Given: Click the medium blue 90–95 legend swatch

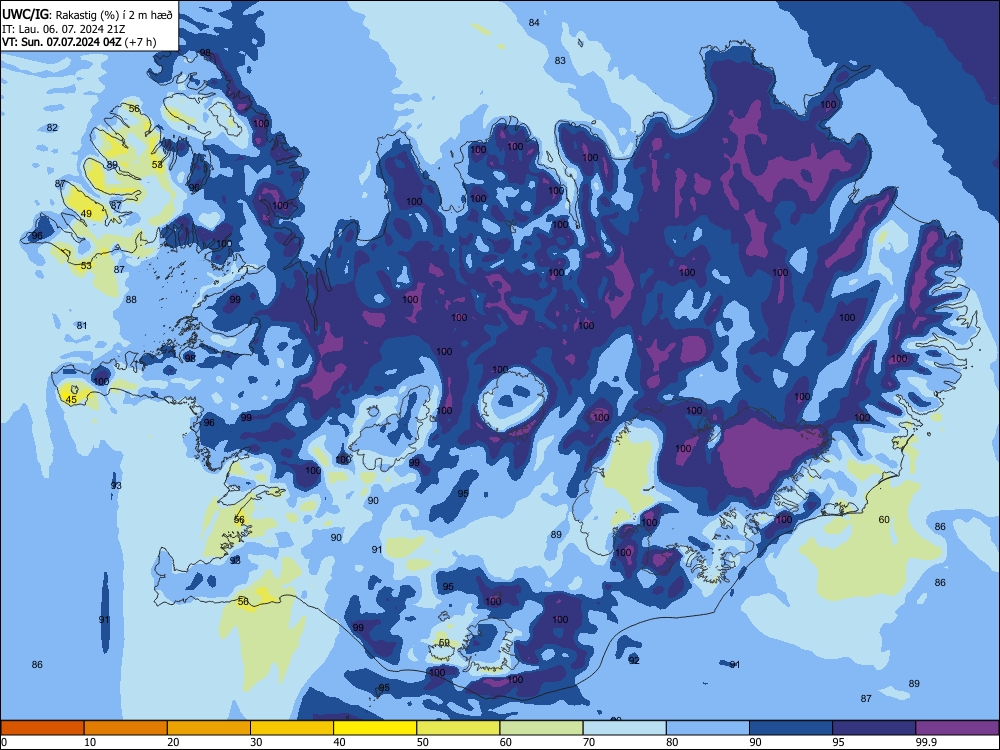Looking at the screenshot, I should point(791,728).
